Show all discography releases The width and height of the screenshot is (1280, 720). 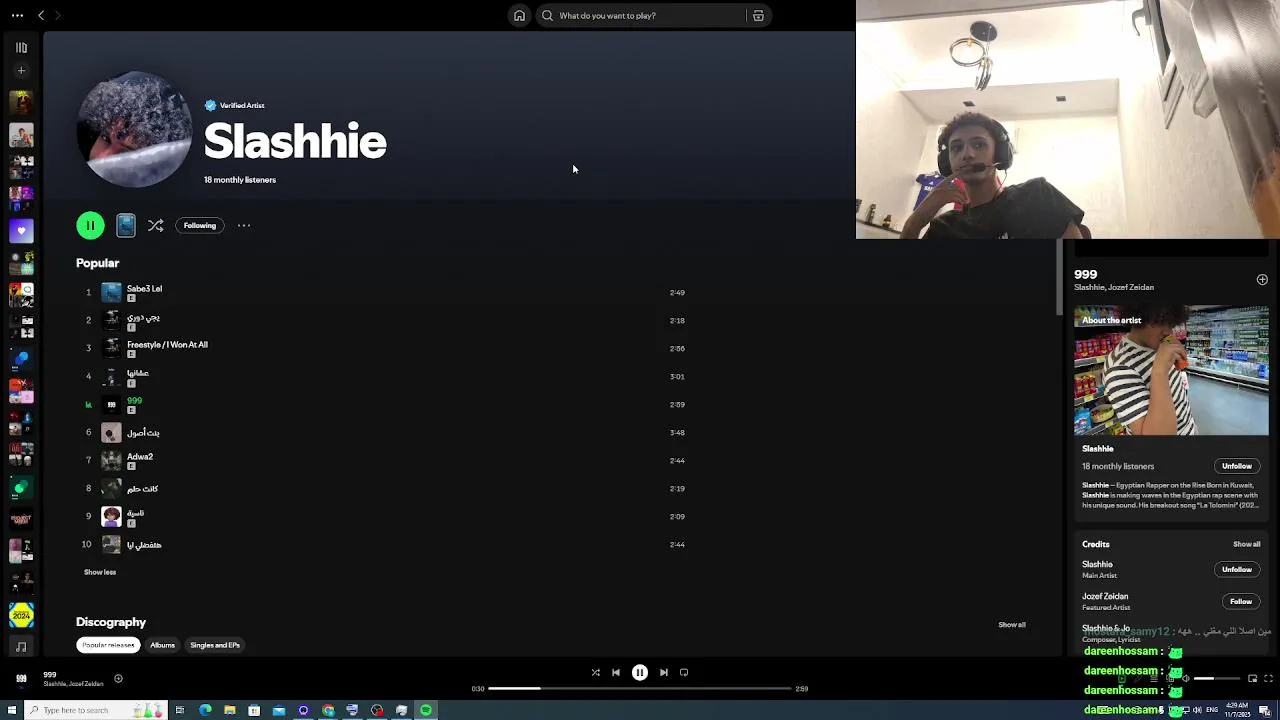(x=1012, y=624)
